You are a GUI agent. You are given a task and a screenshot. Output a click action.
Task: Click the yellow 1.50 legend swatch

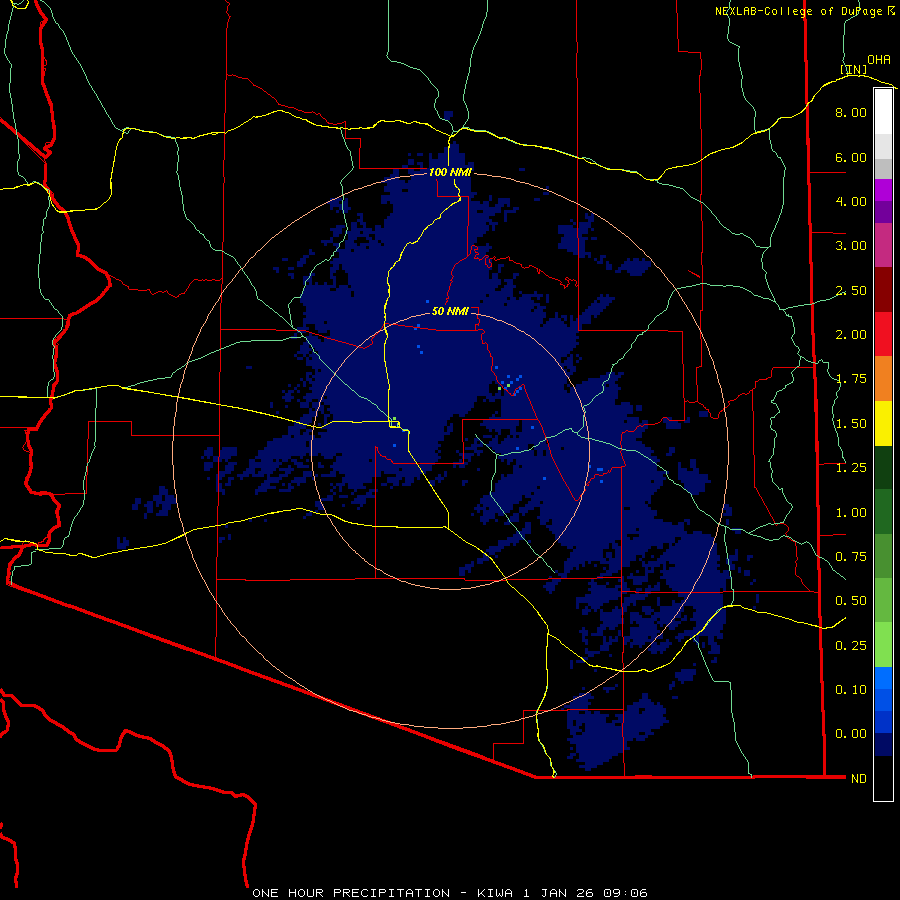coord(883,423)
